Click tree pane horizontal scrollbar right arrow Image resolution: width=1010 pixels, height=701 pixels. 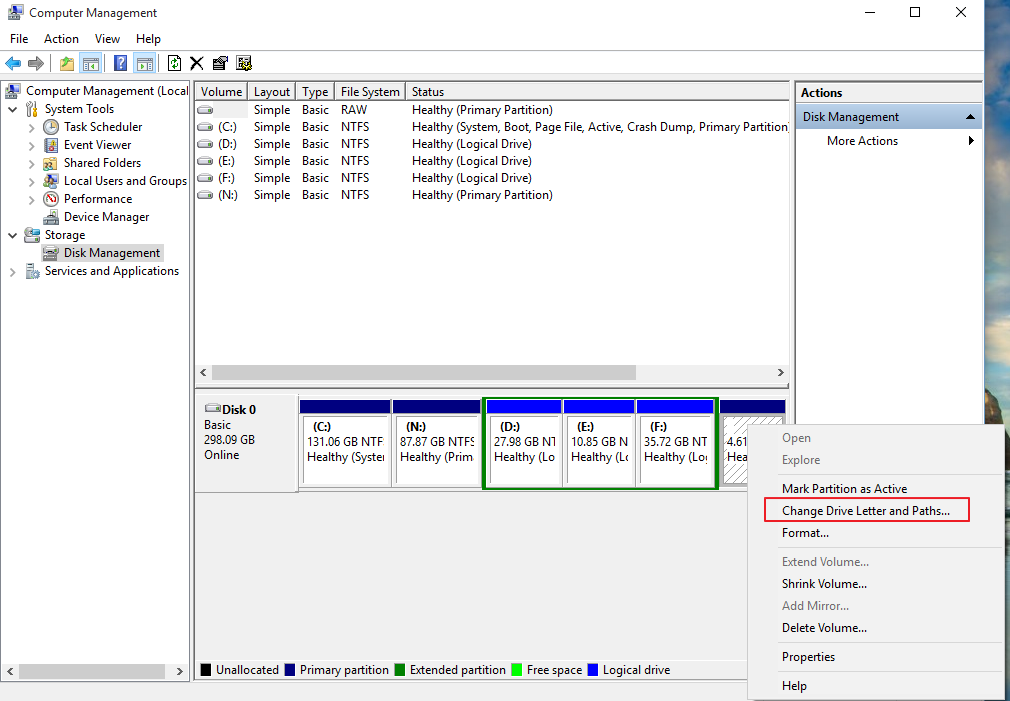tap(180, 671)
